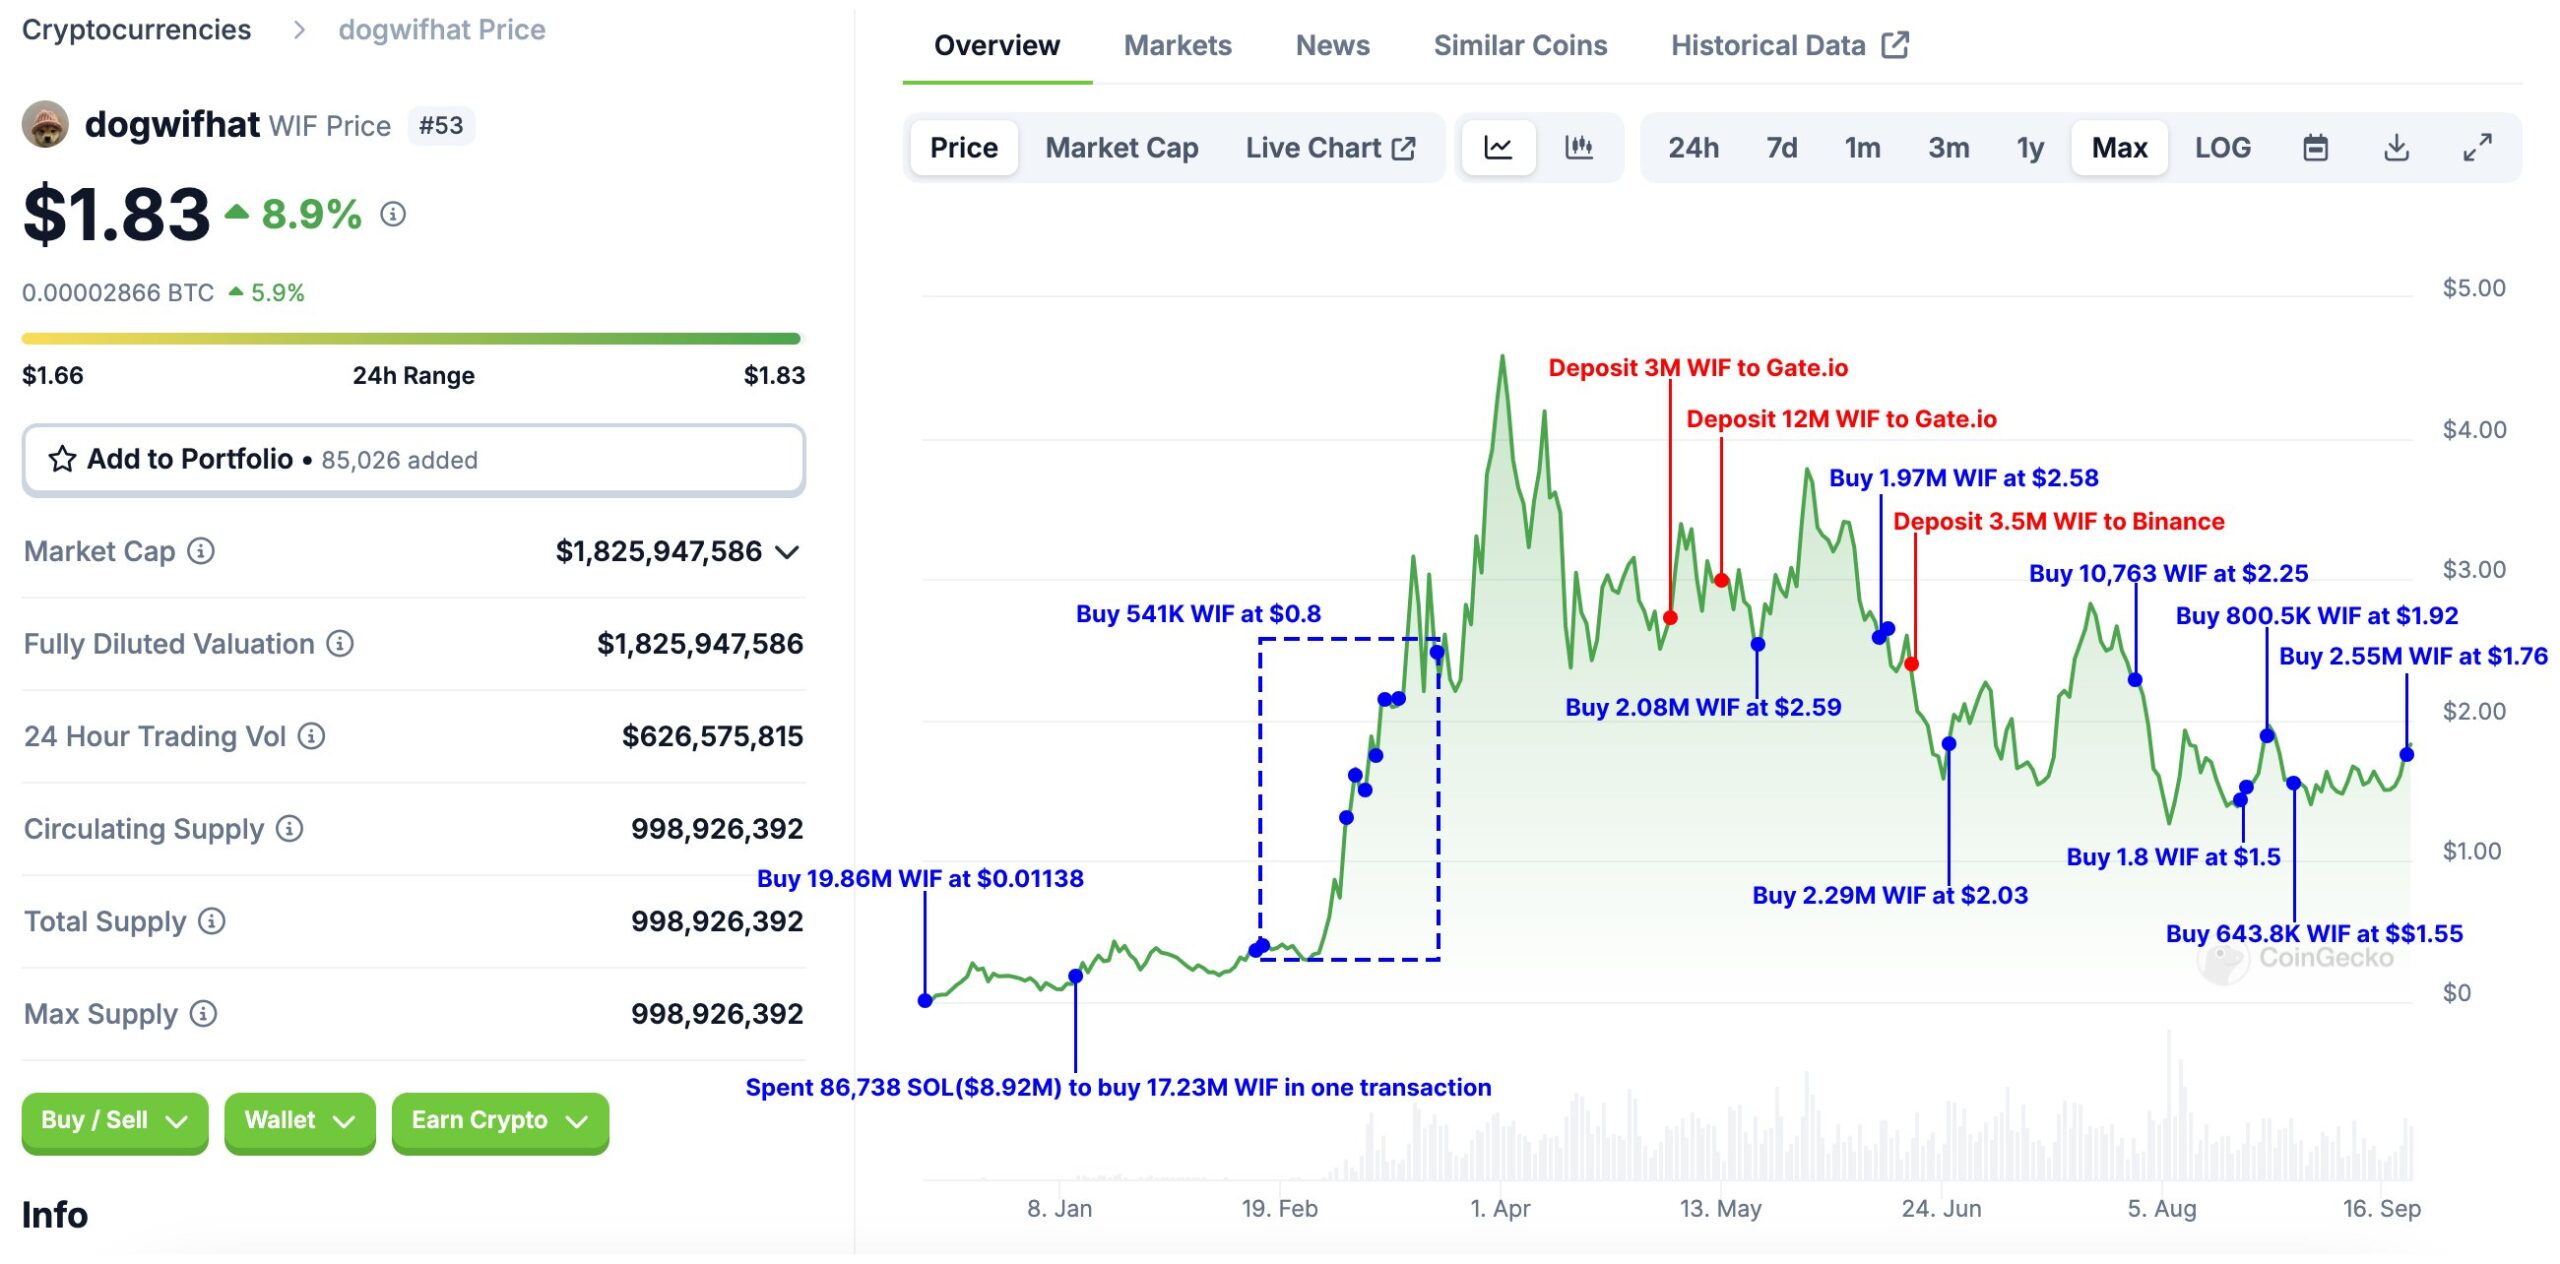Set chart range to 3m

click(x=1948, y=148)
